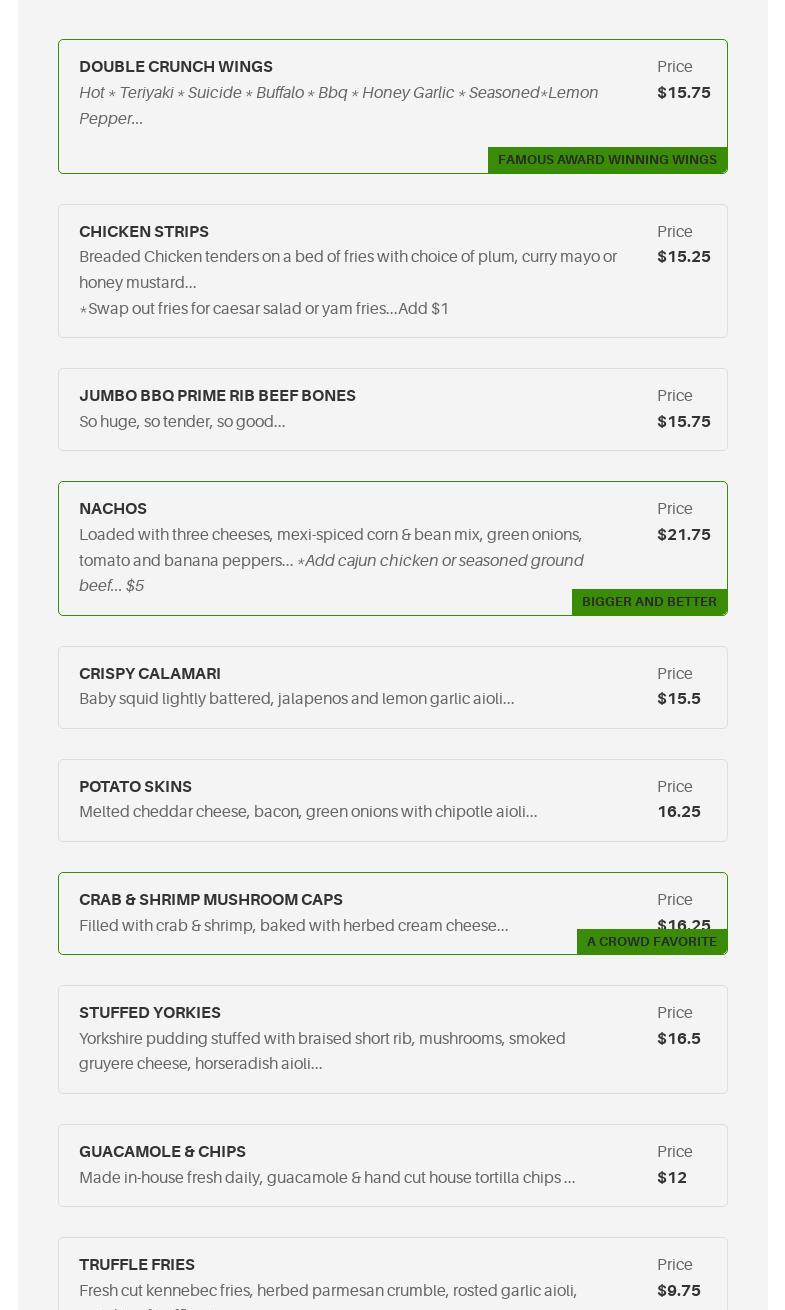Screen dimensions: 785x1310
Task: Select the Double Crunch Wings menu item
Action: click(392, 106)
